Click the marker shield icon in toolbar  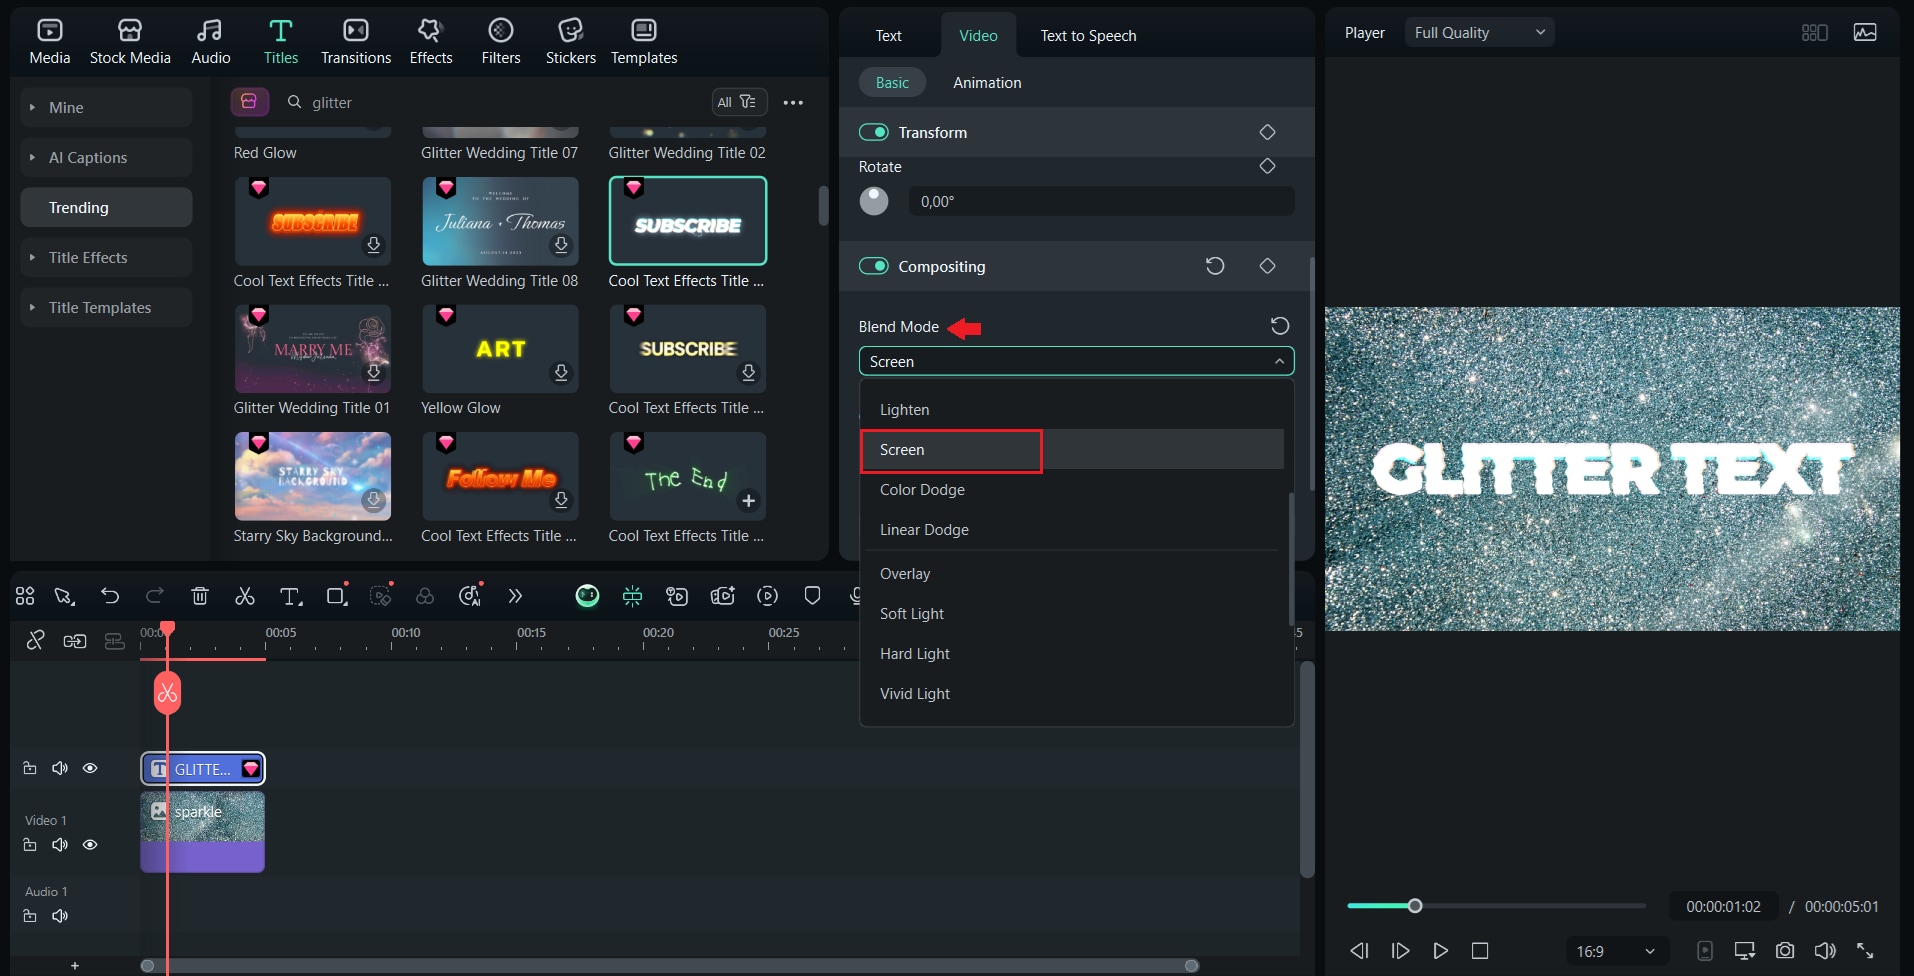pos(812,596)
